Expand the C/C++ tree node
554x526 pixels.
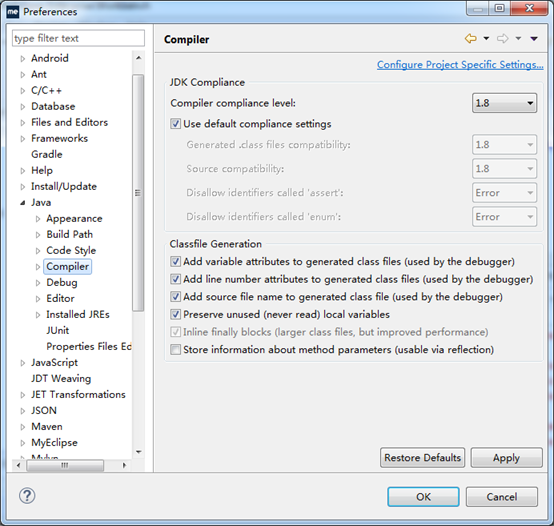(23, 91)
